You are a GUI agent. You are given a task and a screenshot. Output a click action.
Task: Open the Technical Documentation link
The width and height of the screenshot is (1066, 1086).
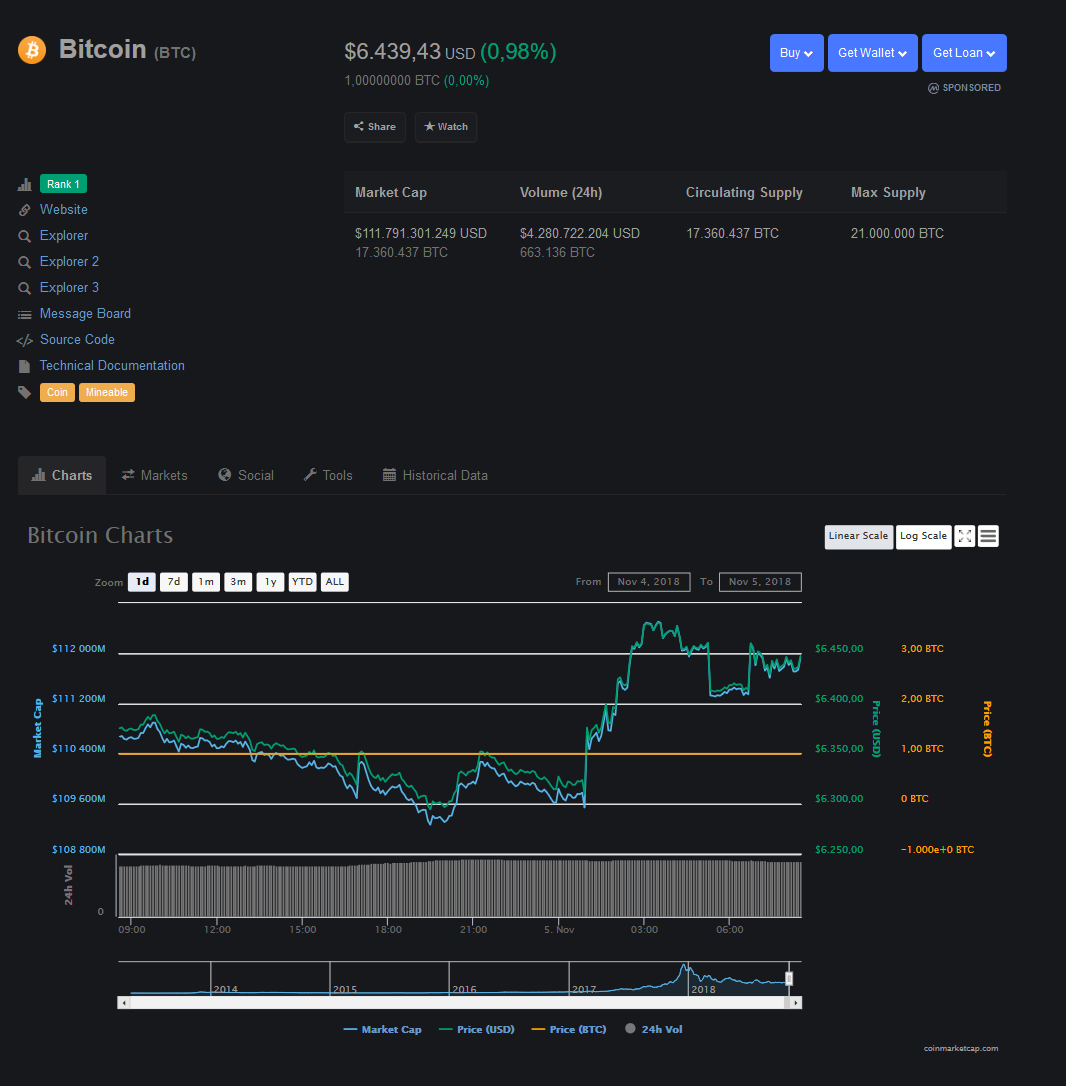pos(112,366)
